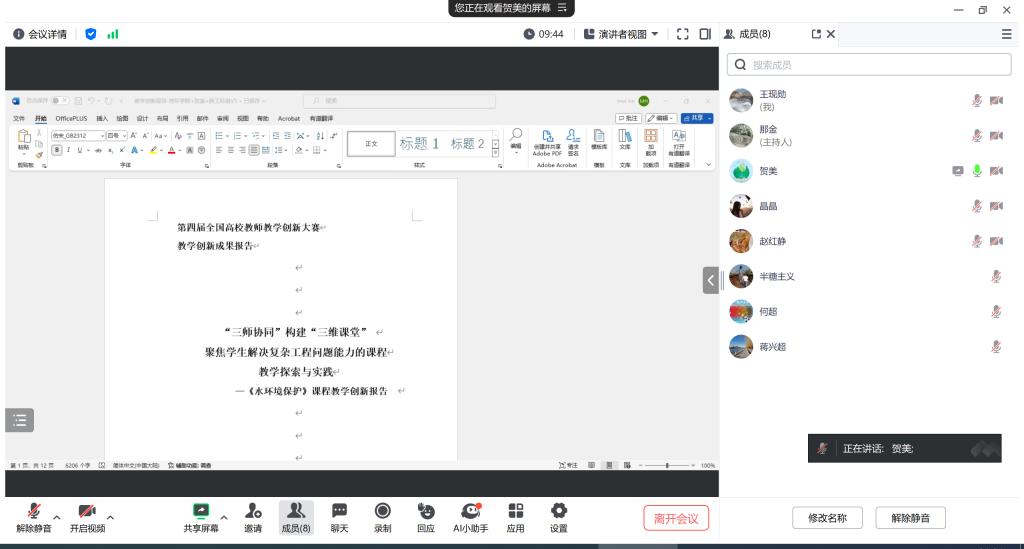Click the 修改名称 rename button
The height and width of the screenshot is (549, 1024).
pos(827,518)
